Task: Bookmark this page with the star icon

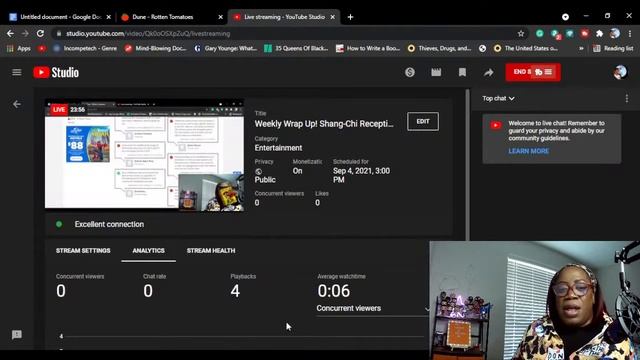Action: [521, 33]
